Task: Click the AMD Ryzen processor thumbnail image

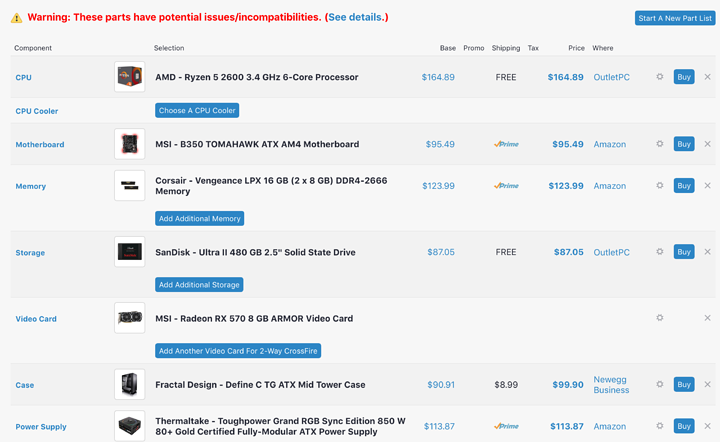Action: tap(129, 77)
